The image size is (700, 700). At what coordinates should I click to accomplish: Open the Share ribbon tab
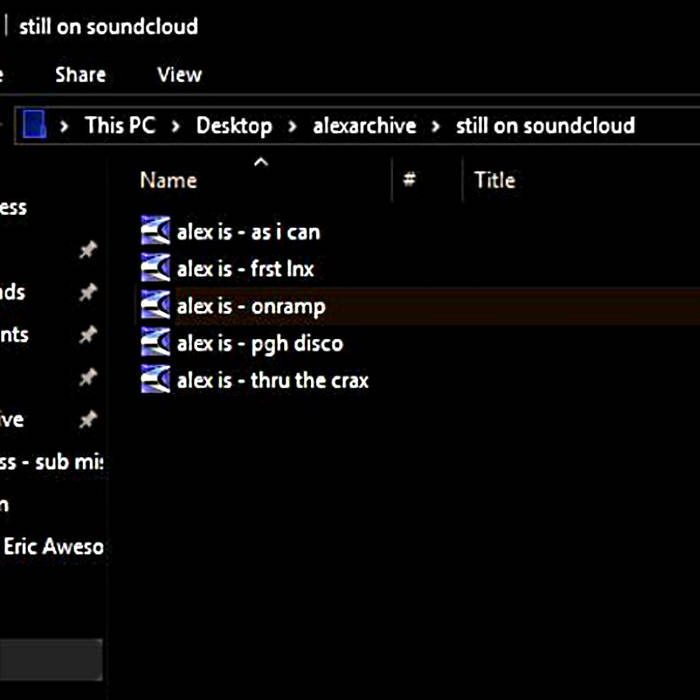click(80, 74)
